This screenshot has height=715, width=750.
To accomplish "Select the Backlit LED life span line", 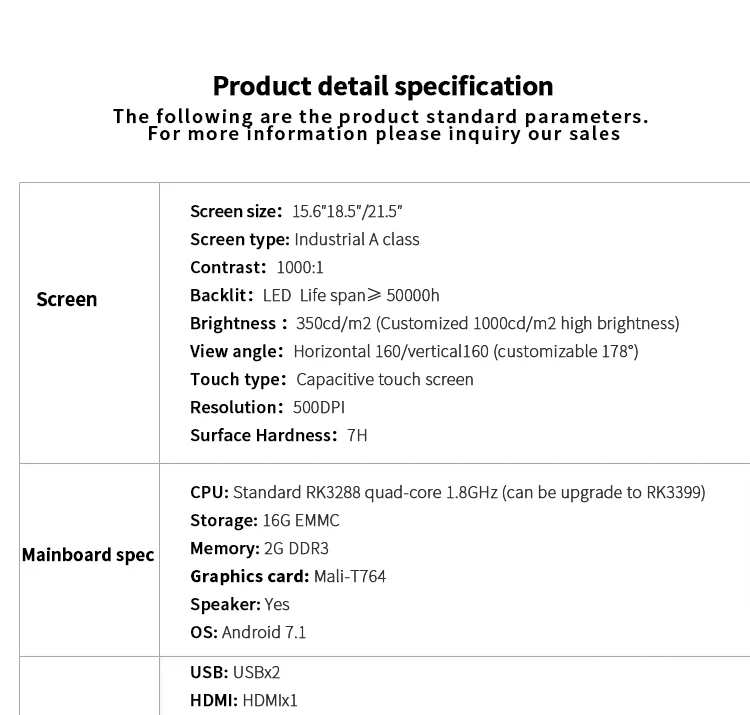I will (x=315, y=295).
